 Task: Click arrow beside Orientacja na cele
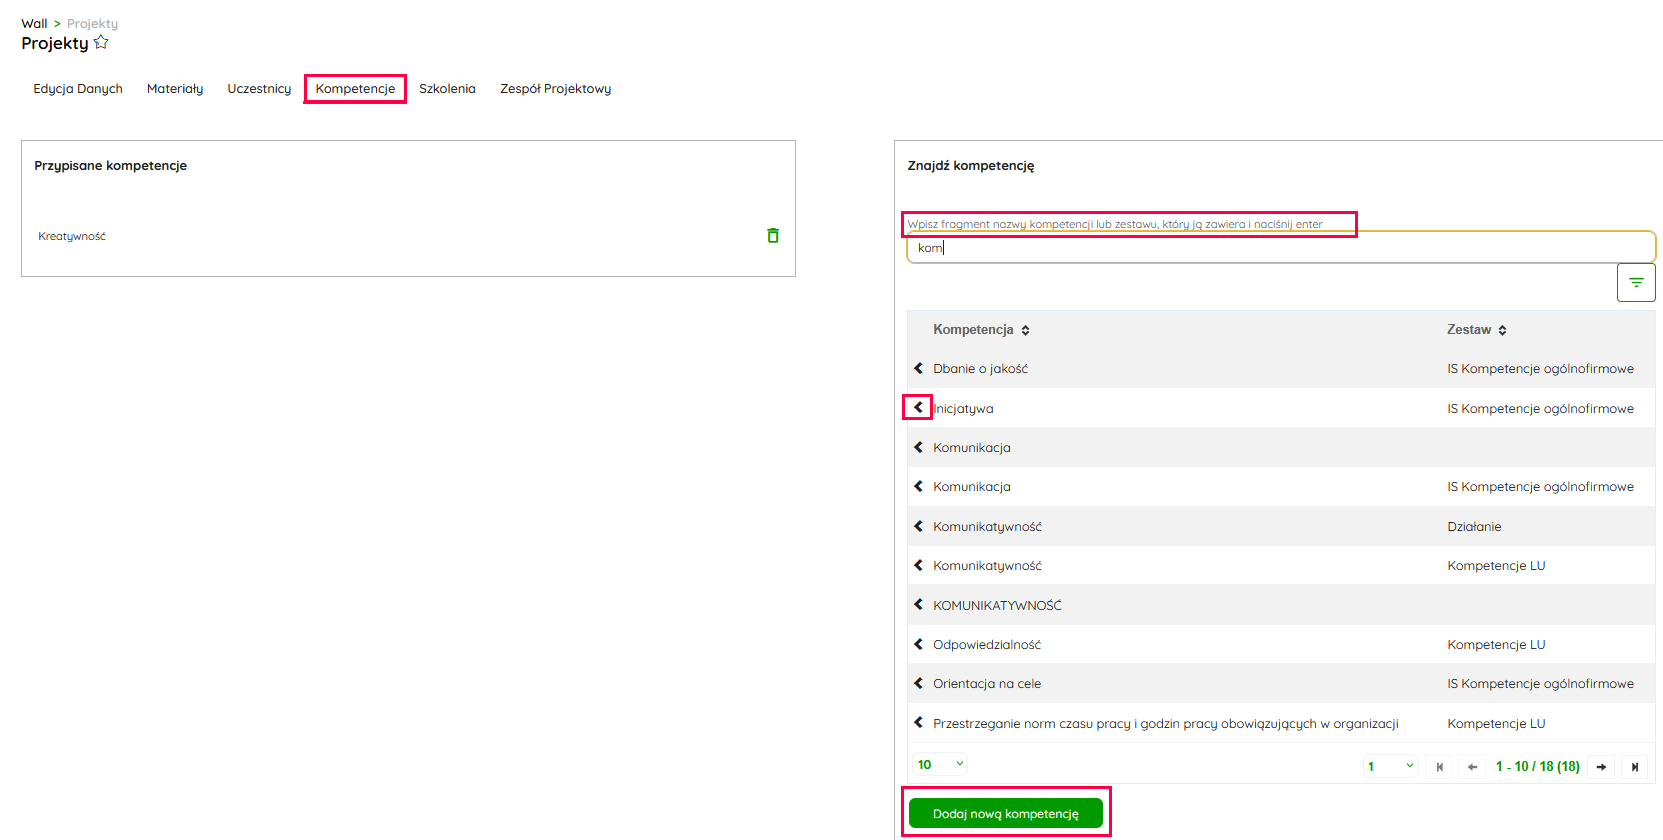(x=918, y=684)
